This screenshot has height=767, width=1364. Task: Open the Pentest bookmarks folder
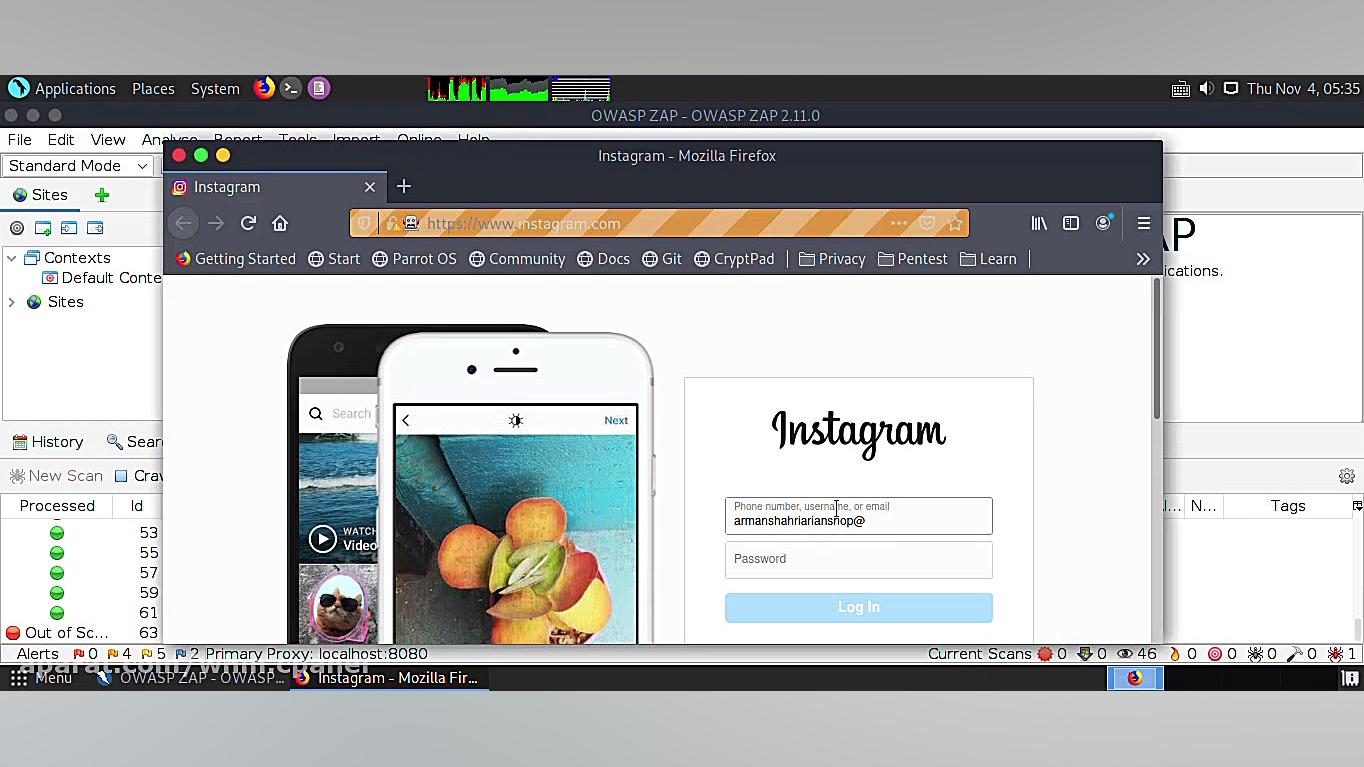912,259
